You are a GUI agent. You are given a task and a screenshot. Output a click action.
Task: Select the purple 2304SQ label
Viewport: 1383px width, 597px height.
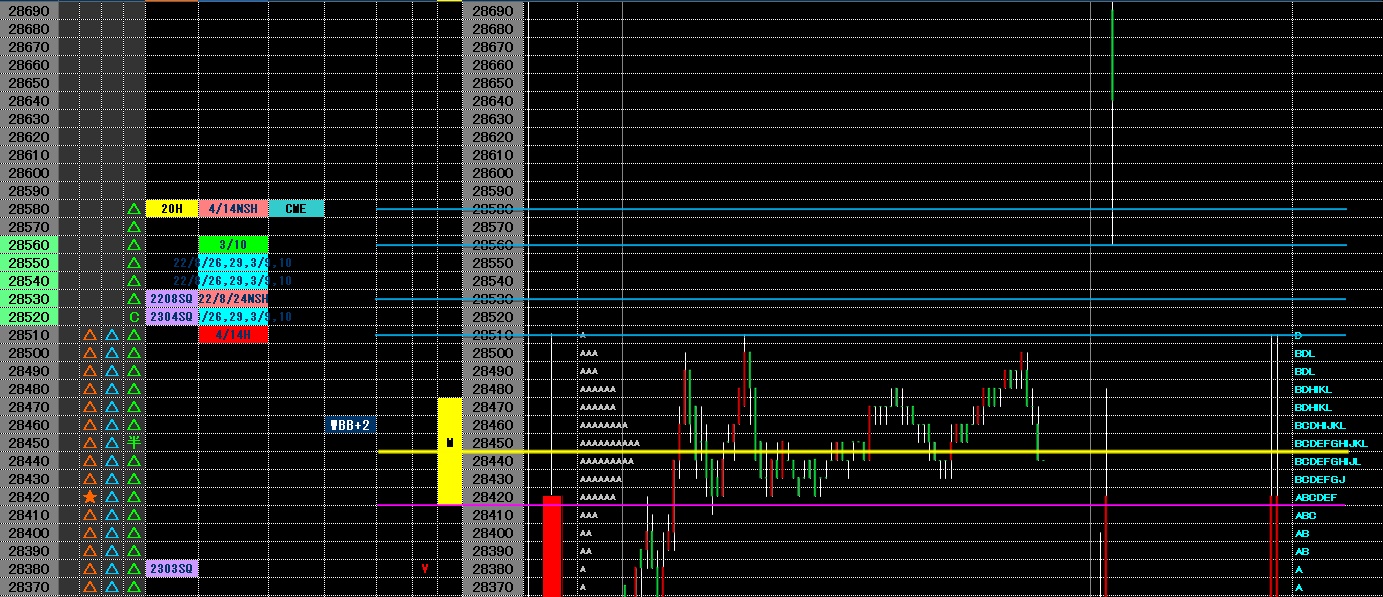tap(172, 317)
